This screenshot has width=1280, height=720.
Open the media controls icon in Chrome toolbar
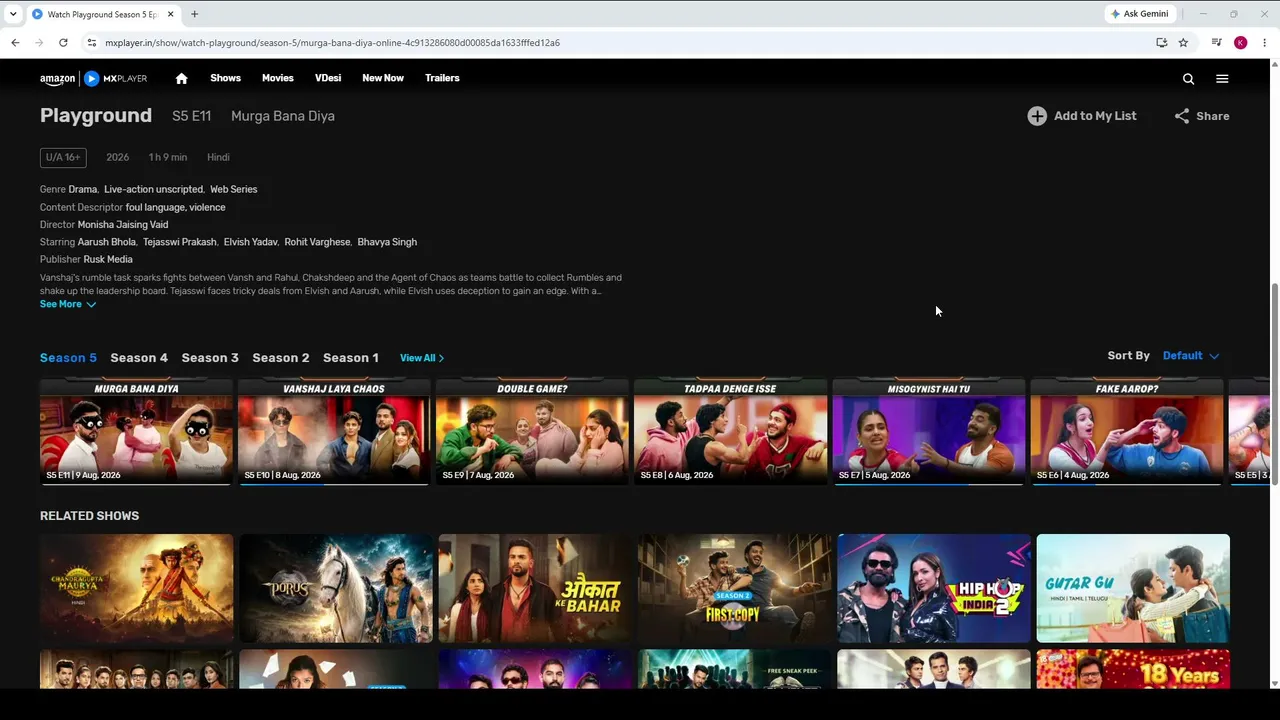tap(1216, 43)
